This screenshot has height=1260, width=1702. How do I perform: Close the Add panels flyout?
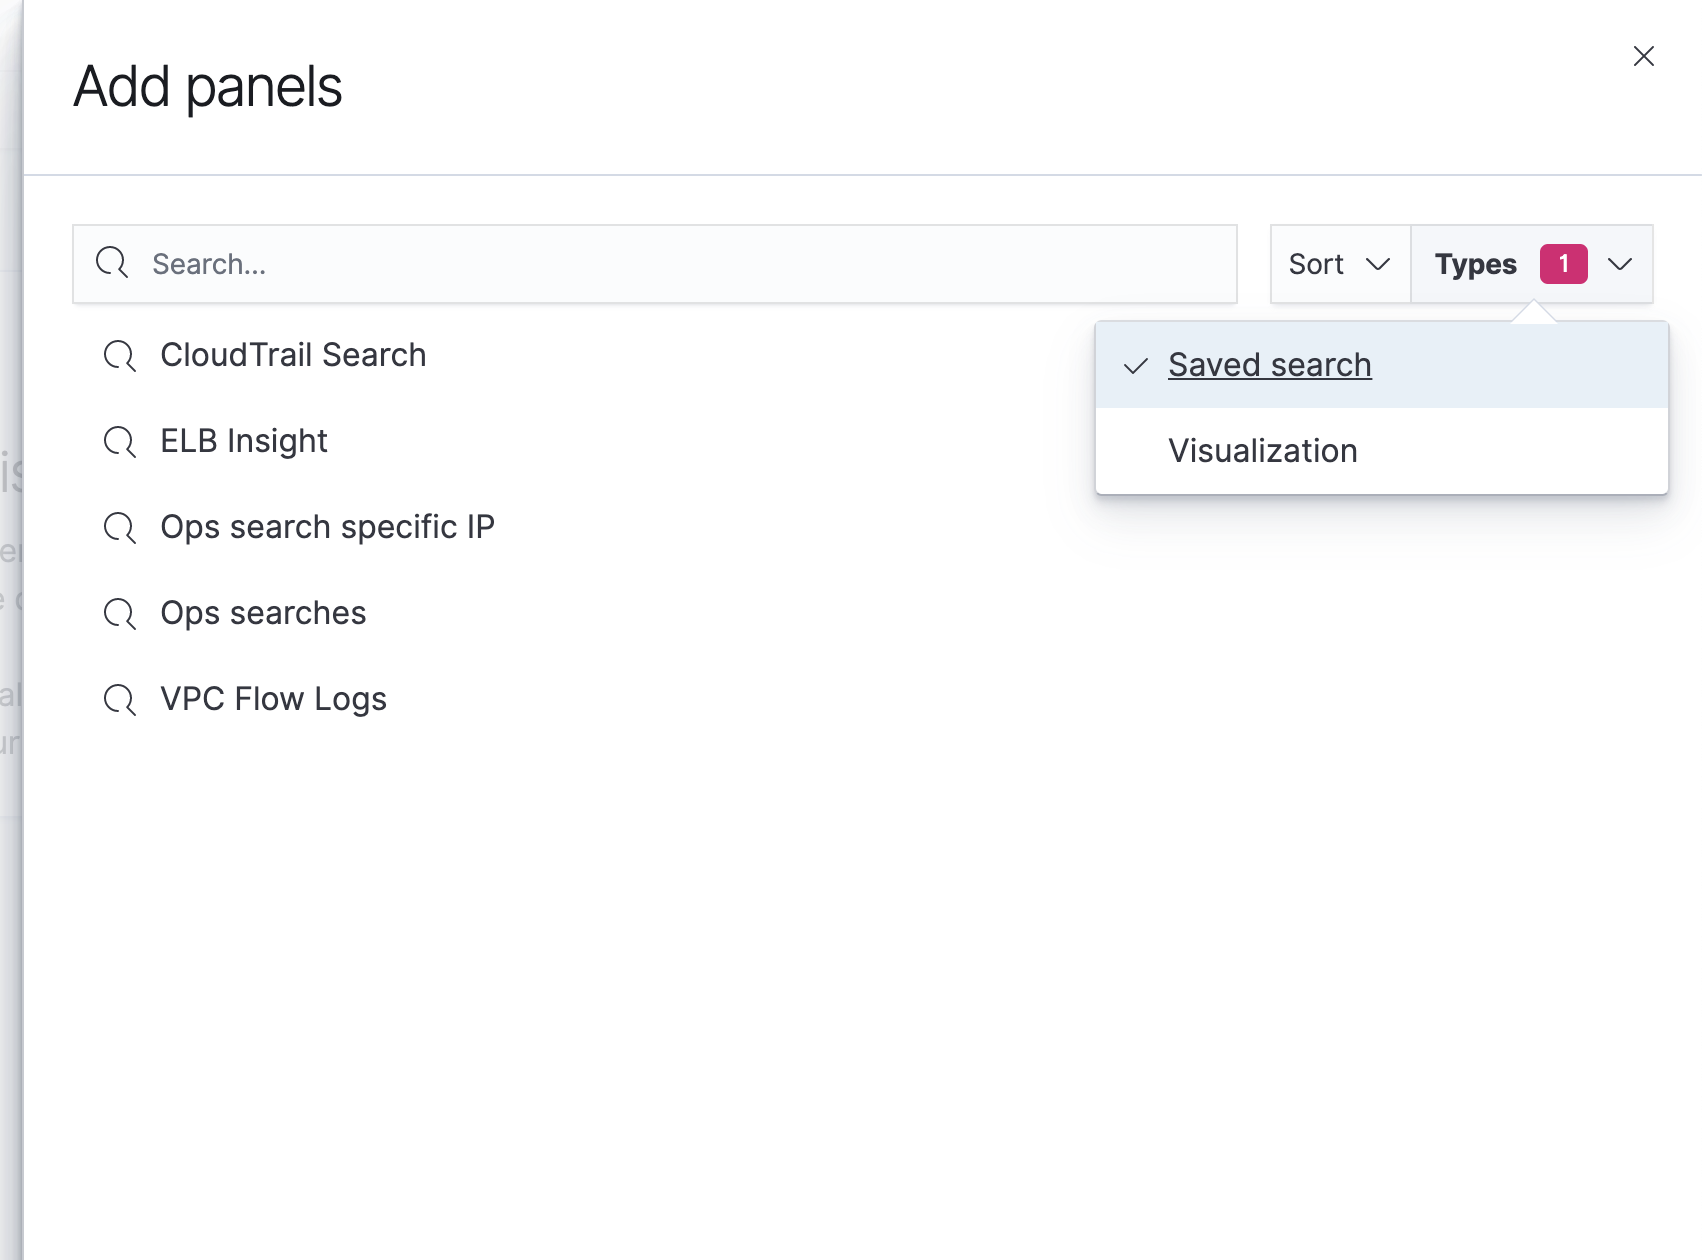pos(1643,56)
